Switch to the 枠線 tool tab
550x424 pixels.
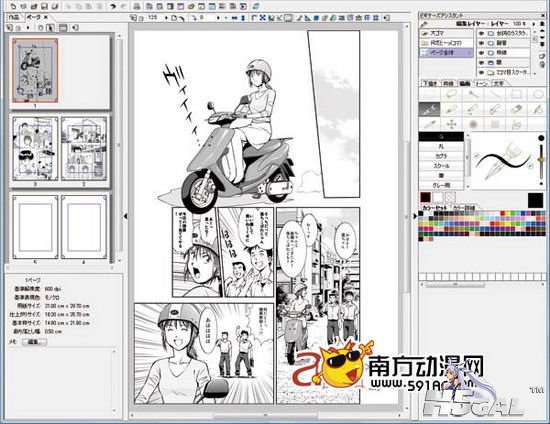[x=448, y=83]
